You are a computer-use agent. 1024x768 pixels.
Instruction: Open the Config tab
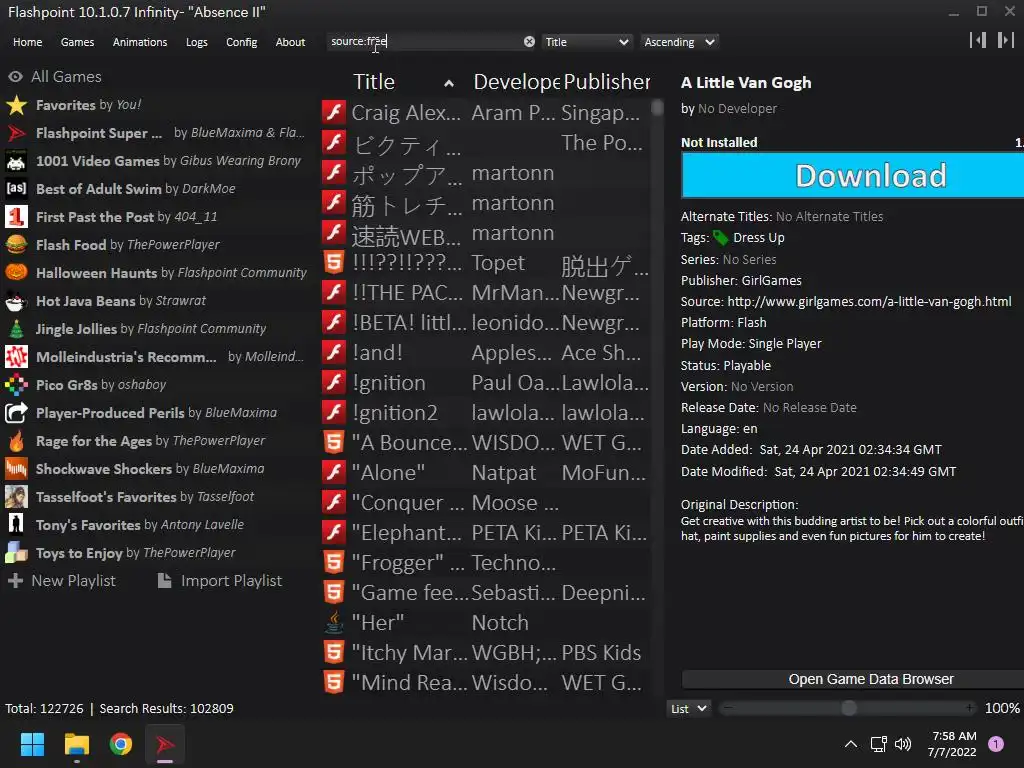coord(242,42)
